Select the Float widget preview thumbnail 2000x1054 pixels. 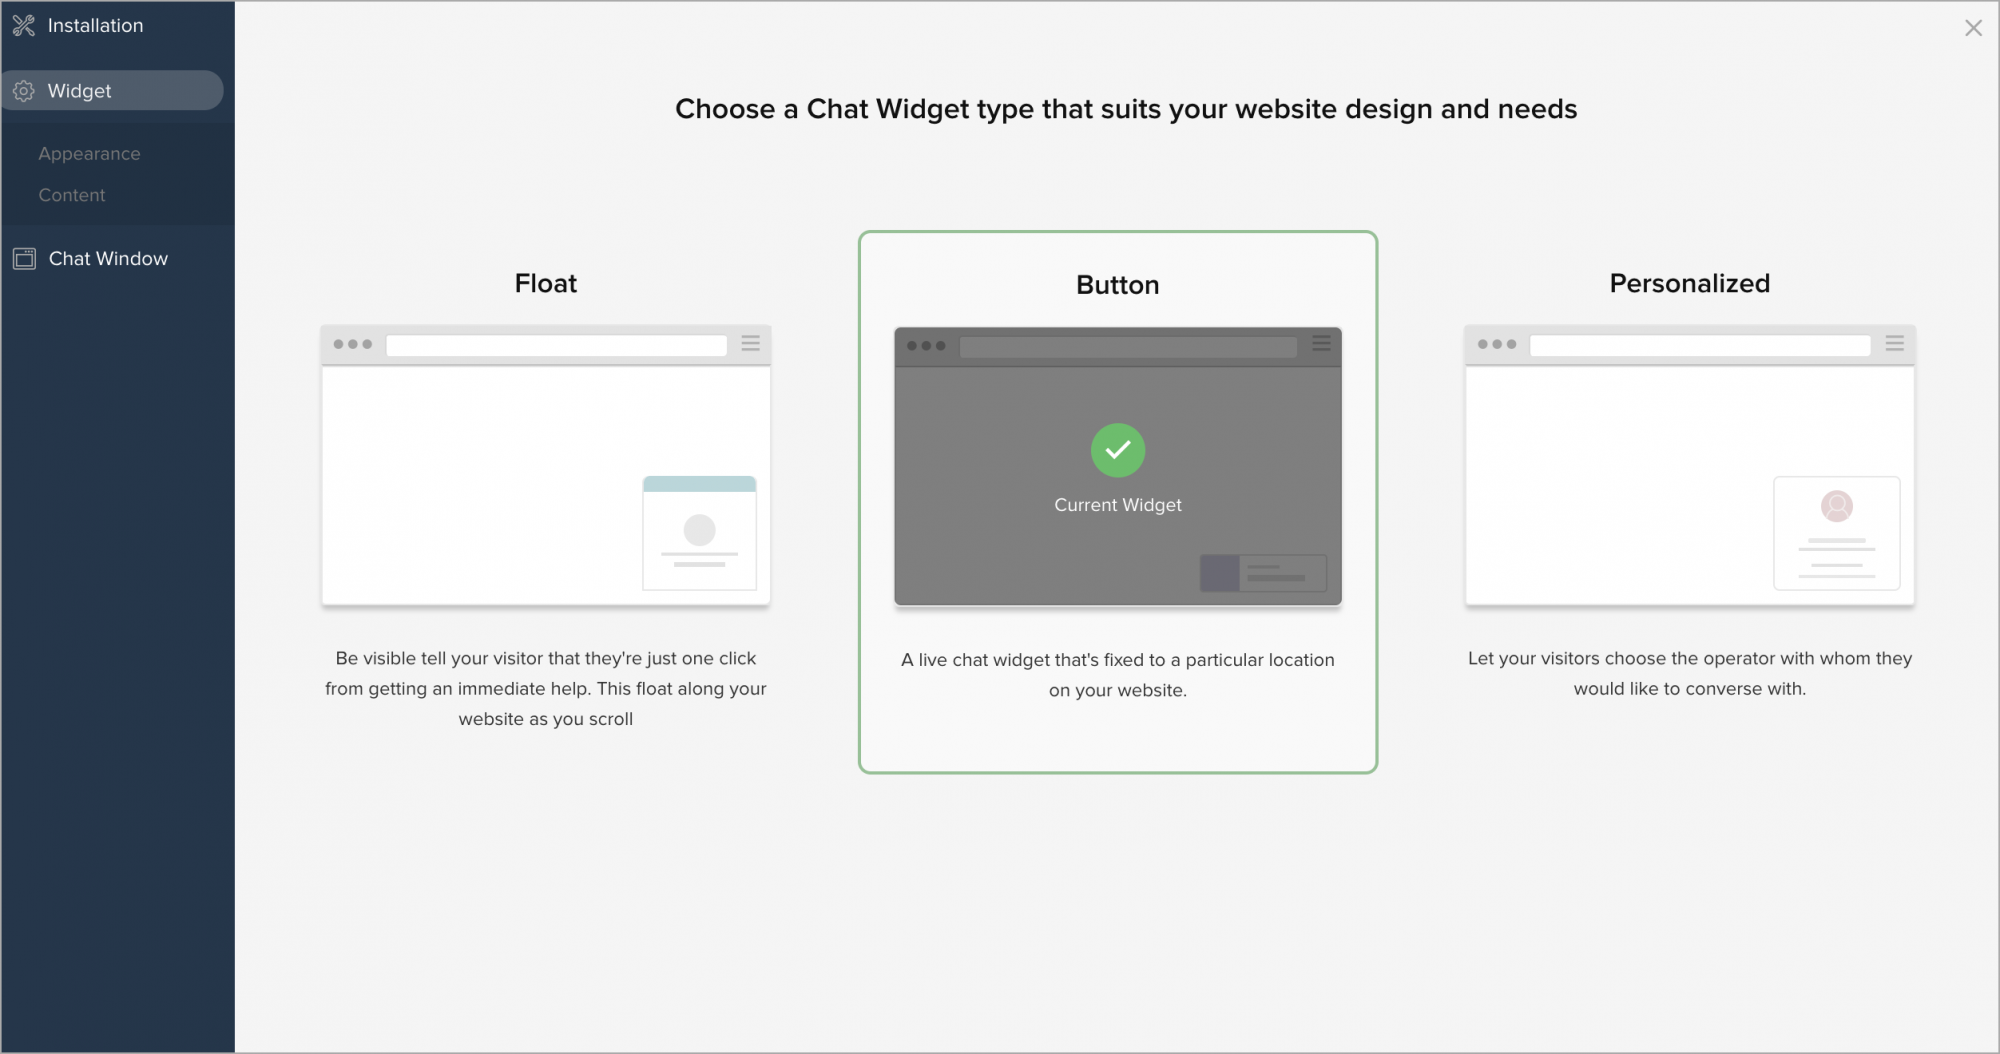pos(546,465)
